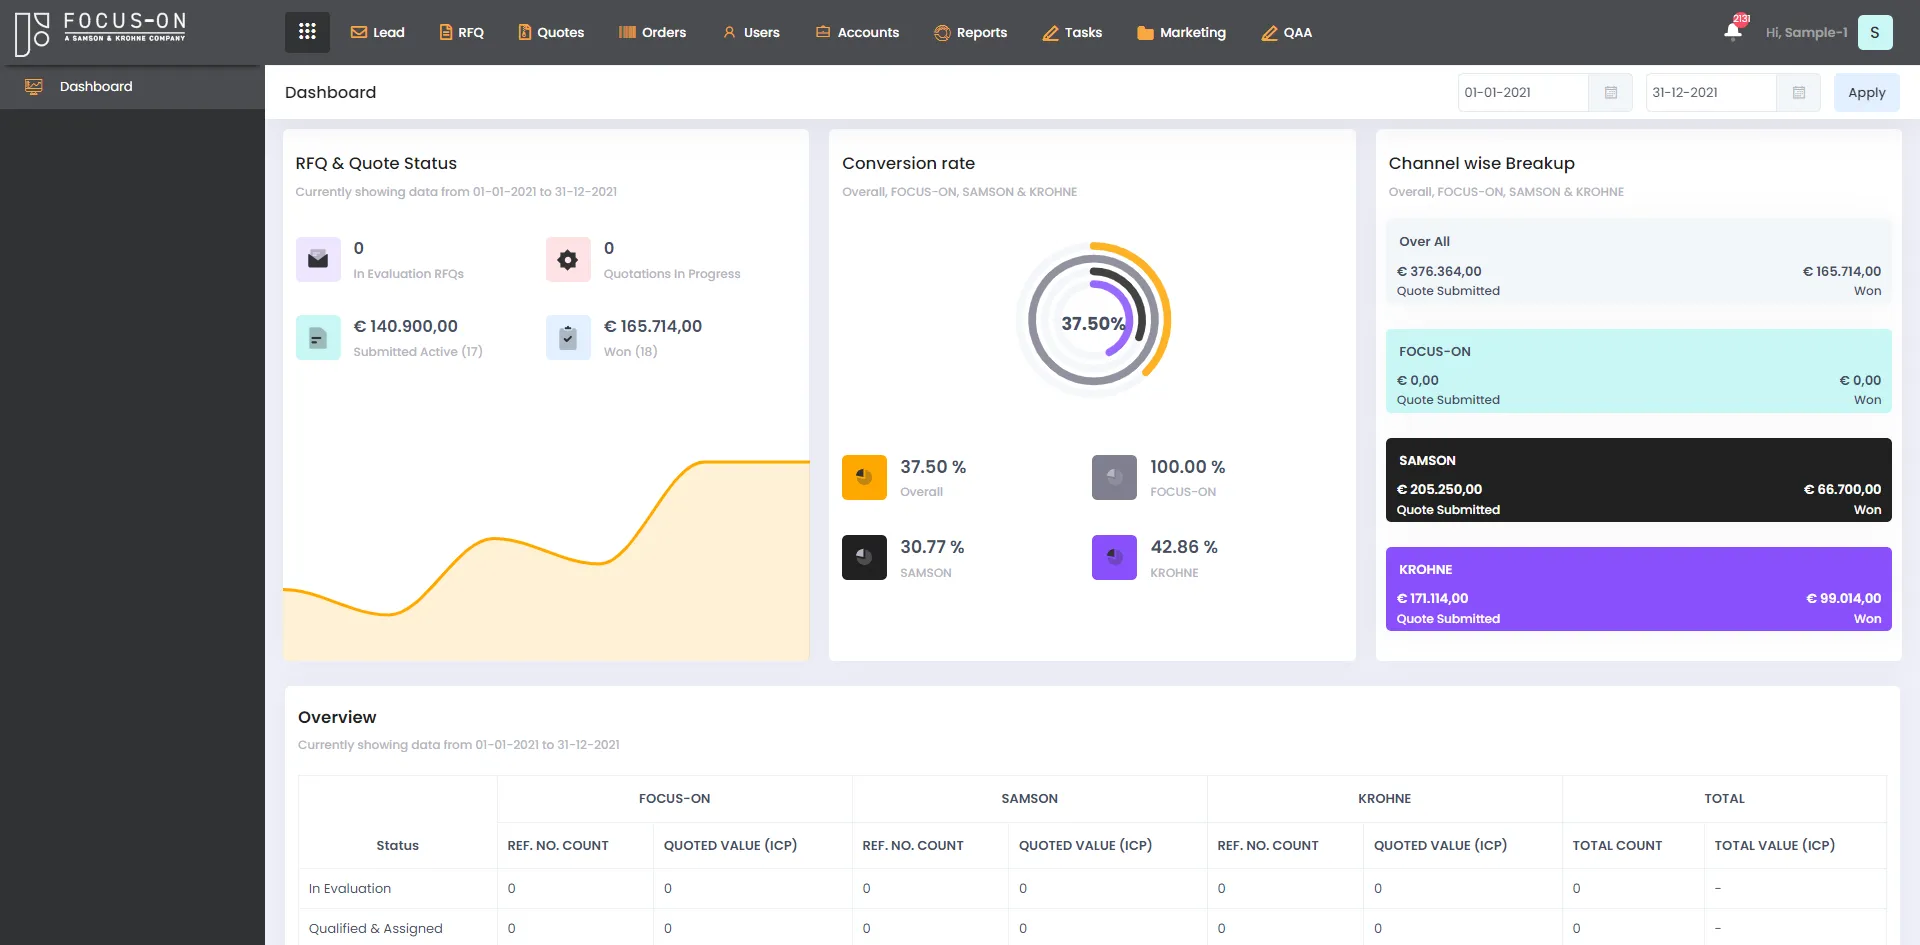This screenshot has height=945, width=1920.
Task: Open the Orders module icon
Action: click(x=625, y=31)
